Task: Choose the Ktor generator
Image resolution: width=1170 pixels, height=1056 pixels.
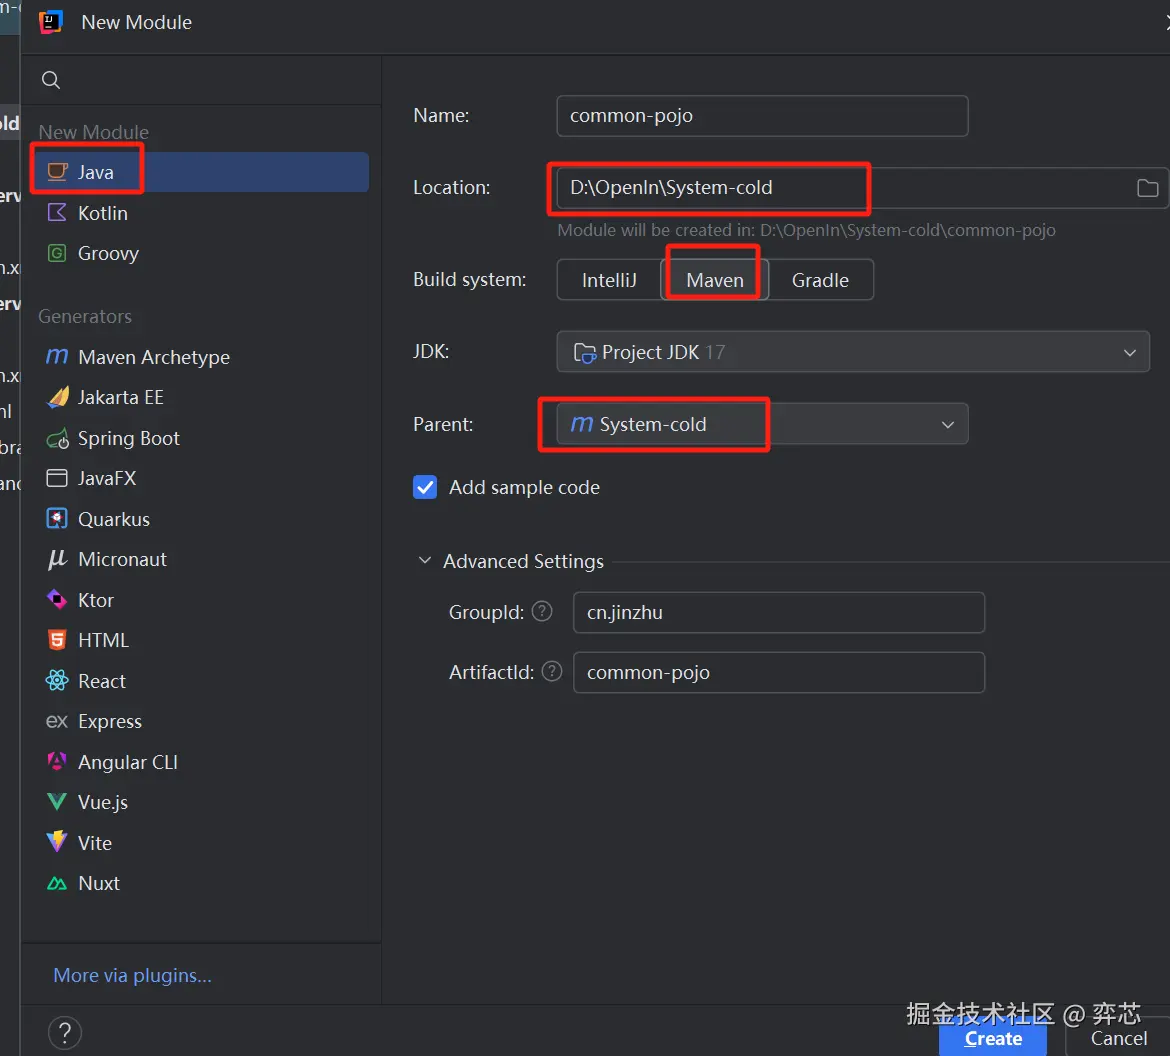Action: tap(203, 600)
